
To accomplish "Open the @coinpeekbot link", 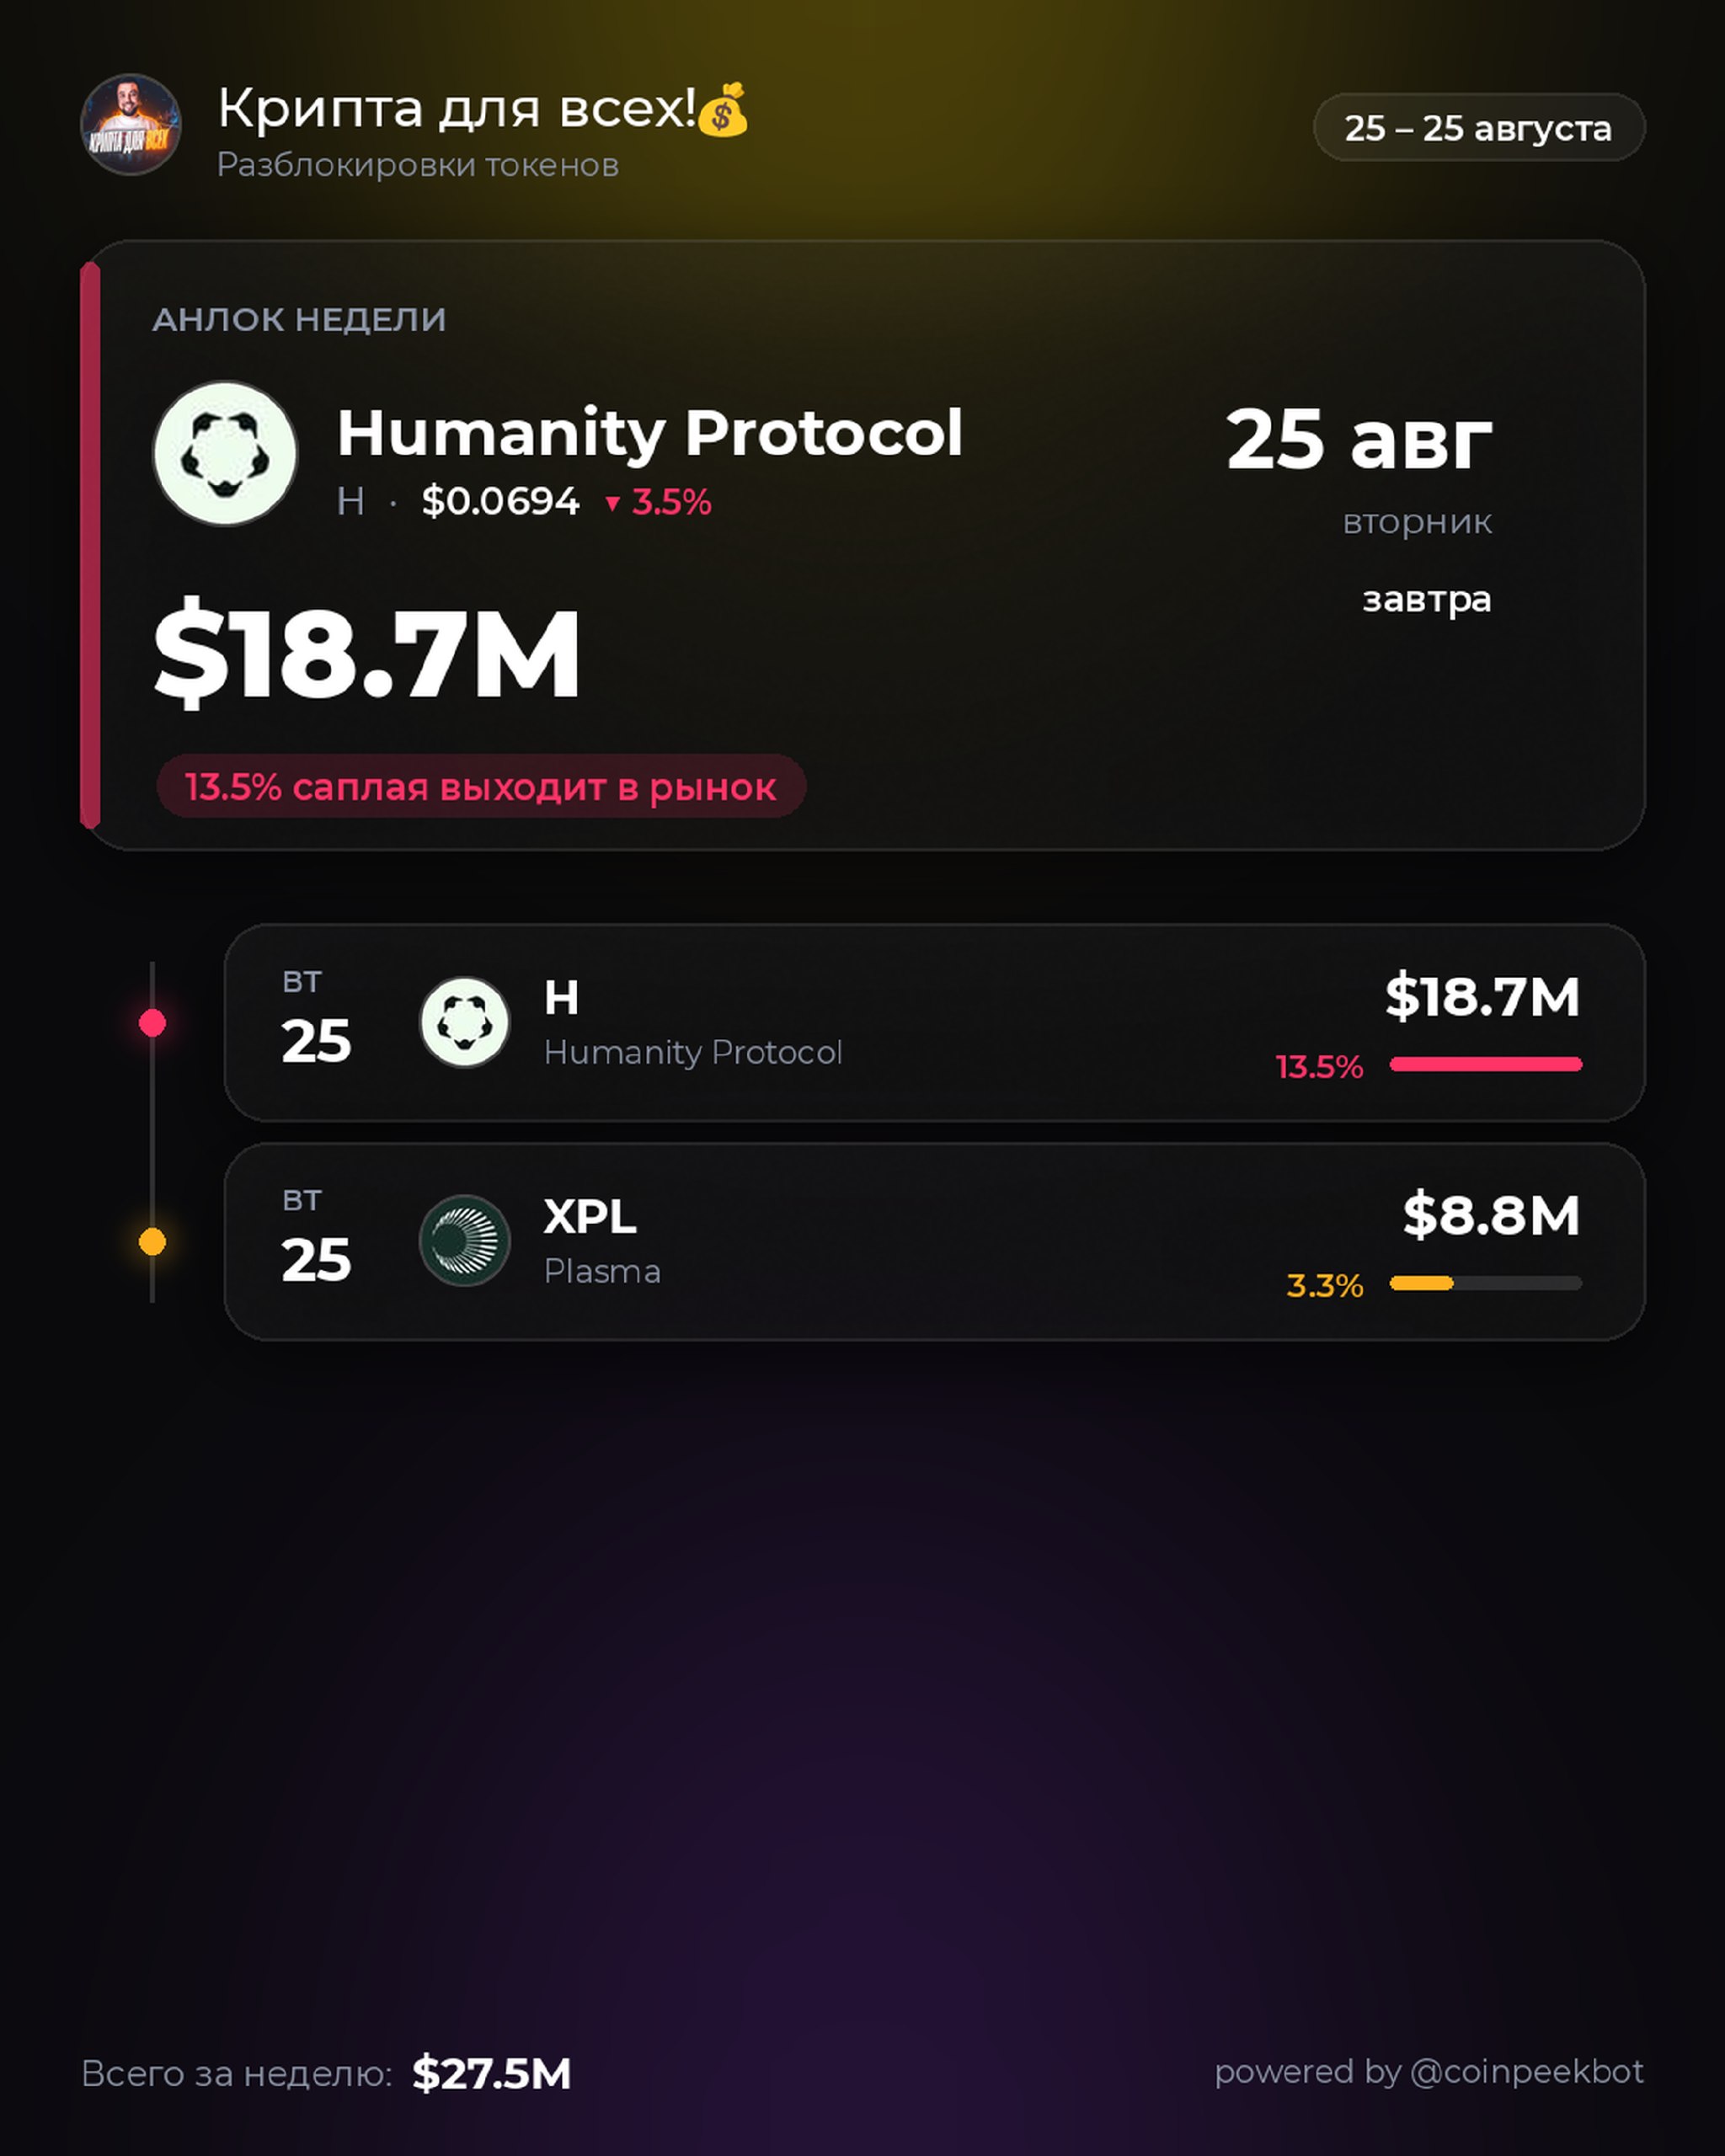I will [x=1526, y=2072].
